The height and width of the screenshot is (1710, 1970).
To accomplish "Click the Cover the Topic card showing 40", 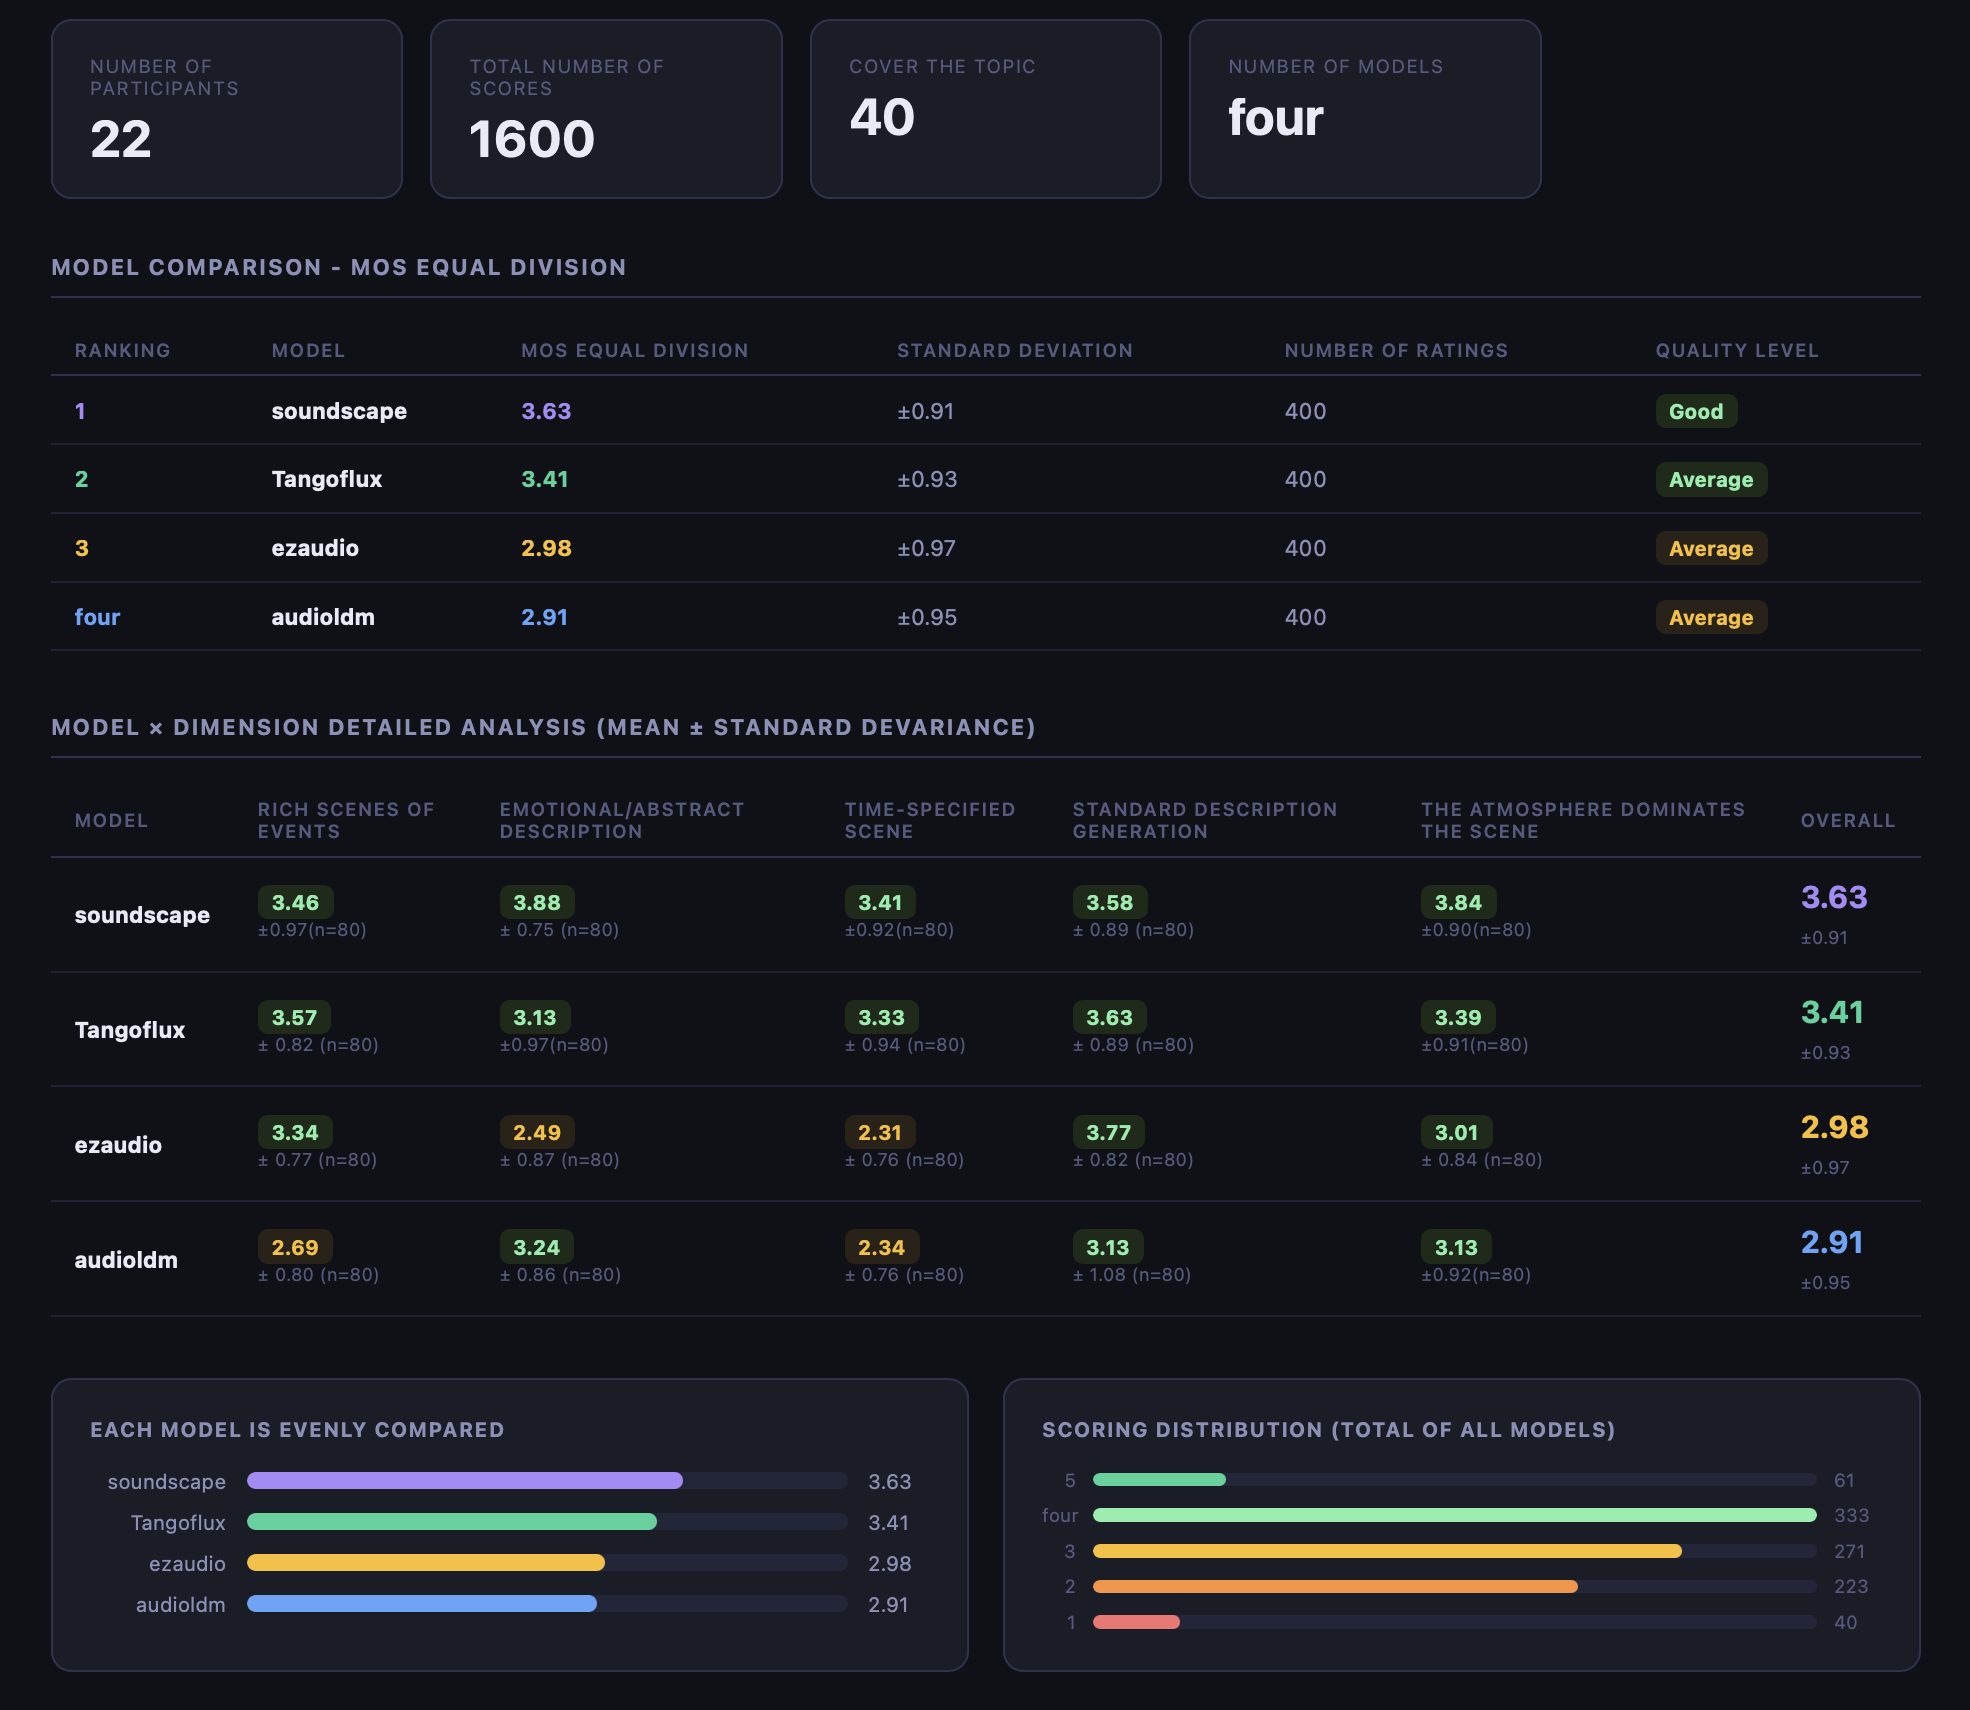I will coord(986,109).
